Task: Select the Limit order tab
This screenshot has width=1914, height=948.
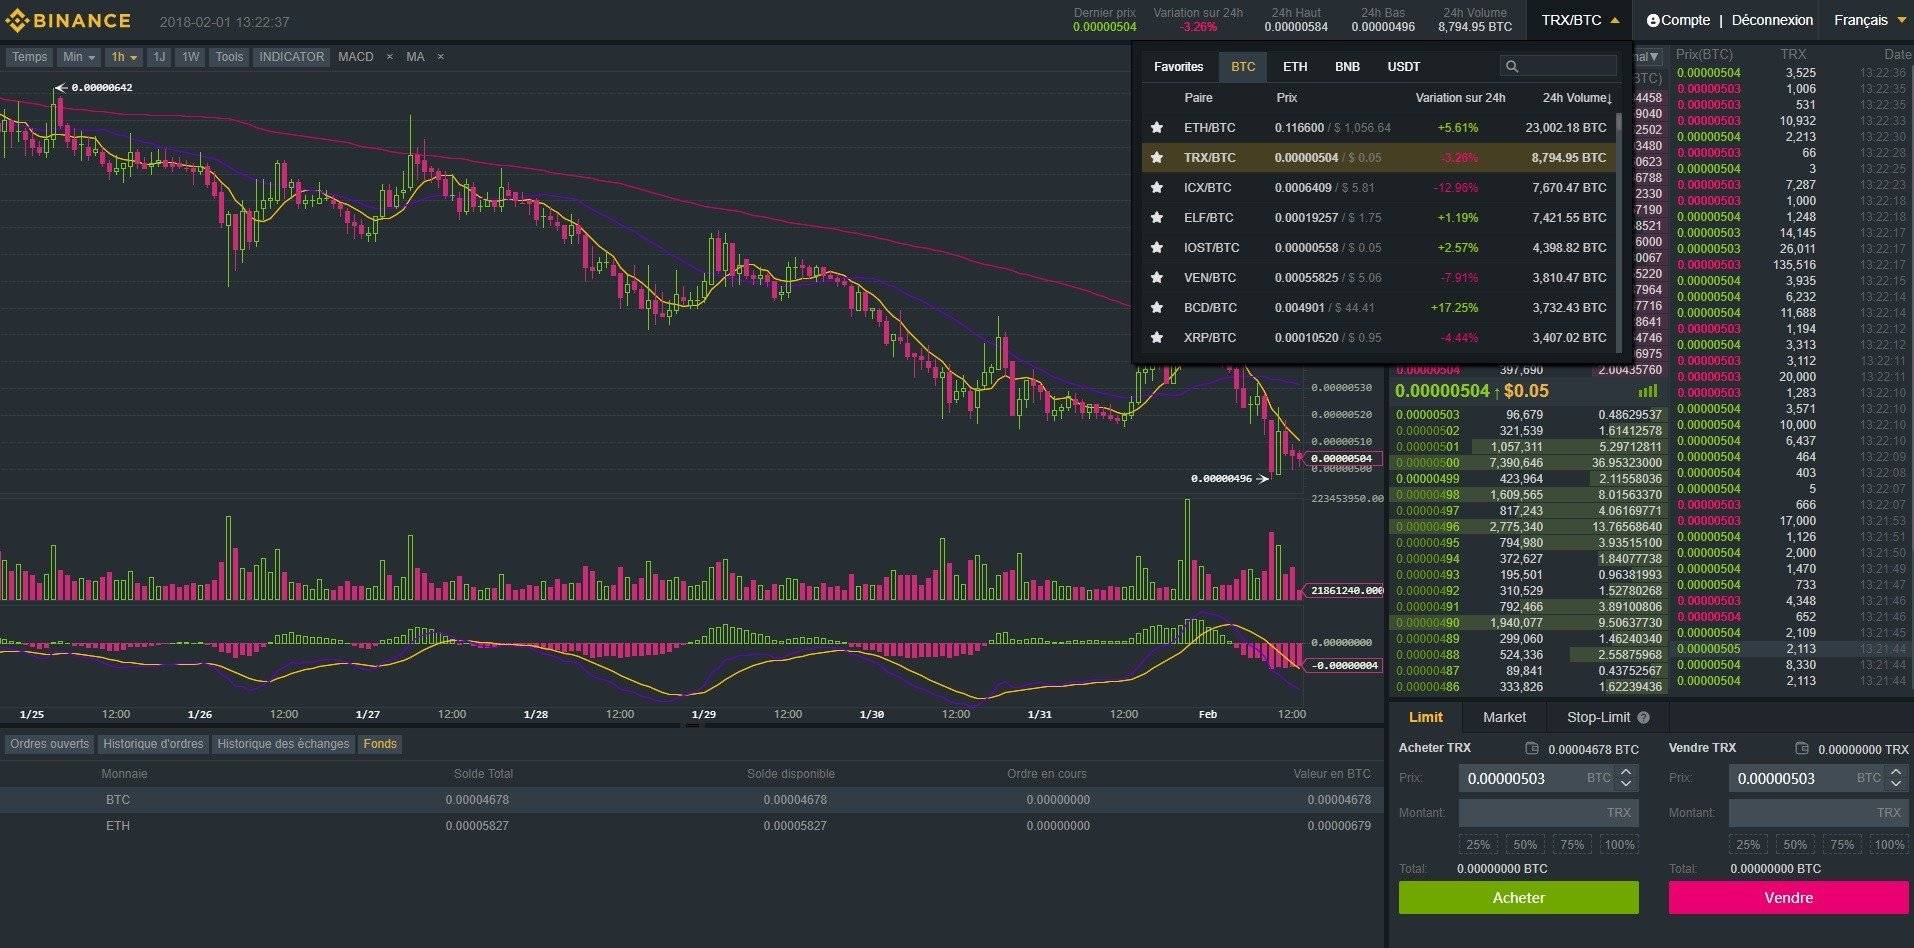Action: (1425, 717)
